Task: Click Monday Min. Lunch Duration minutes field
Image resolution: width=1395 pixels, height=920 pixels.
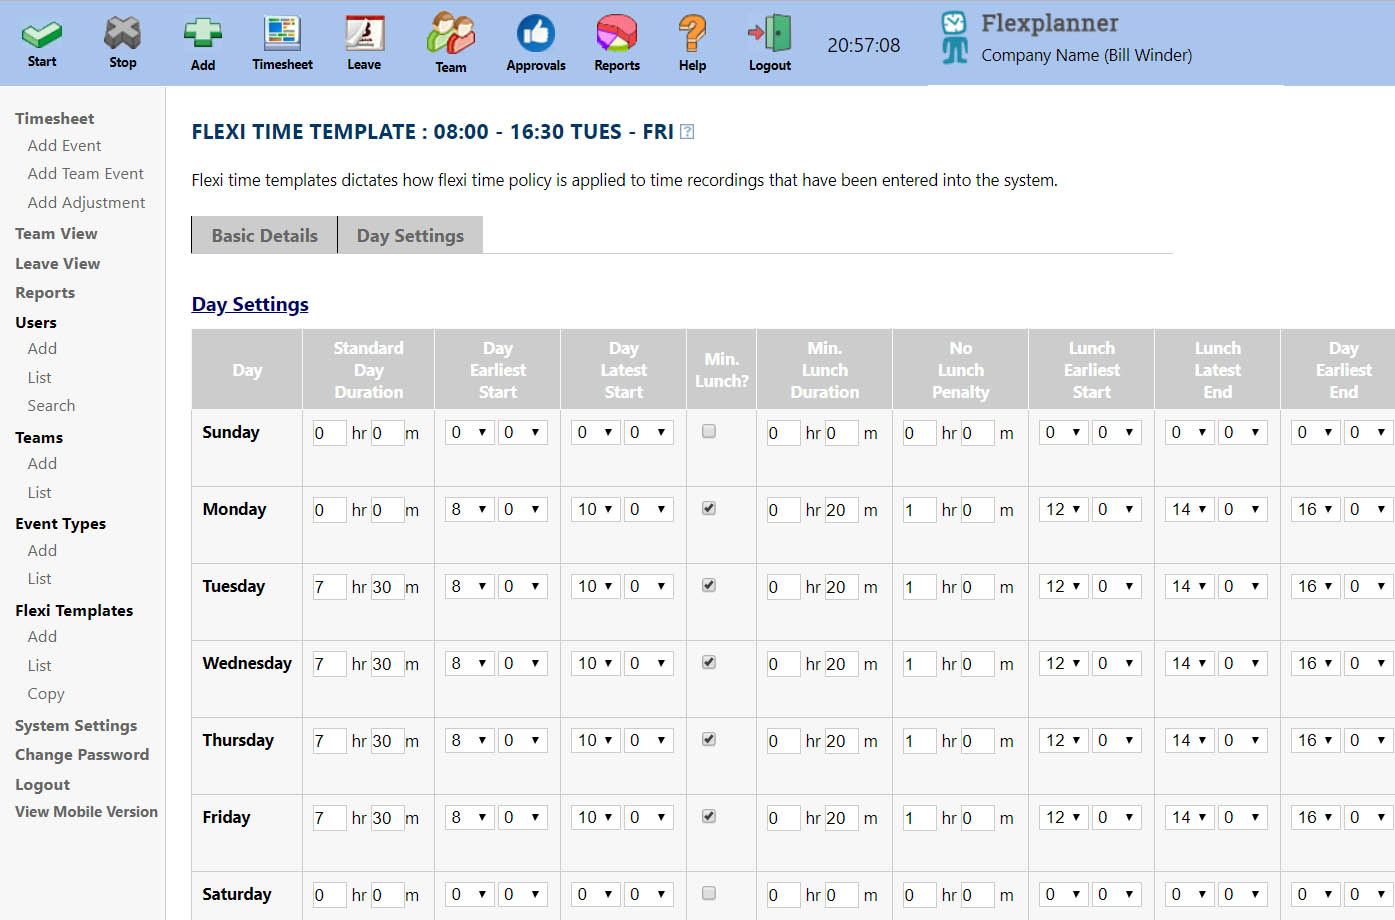Action: [841, 510]
